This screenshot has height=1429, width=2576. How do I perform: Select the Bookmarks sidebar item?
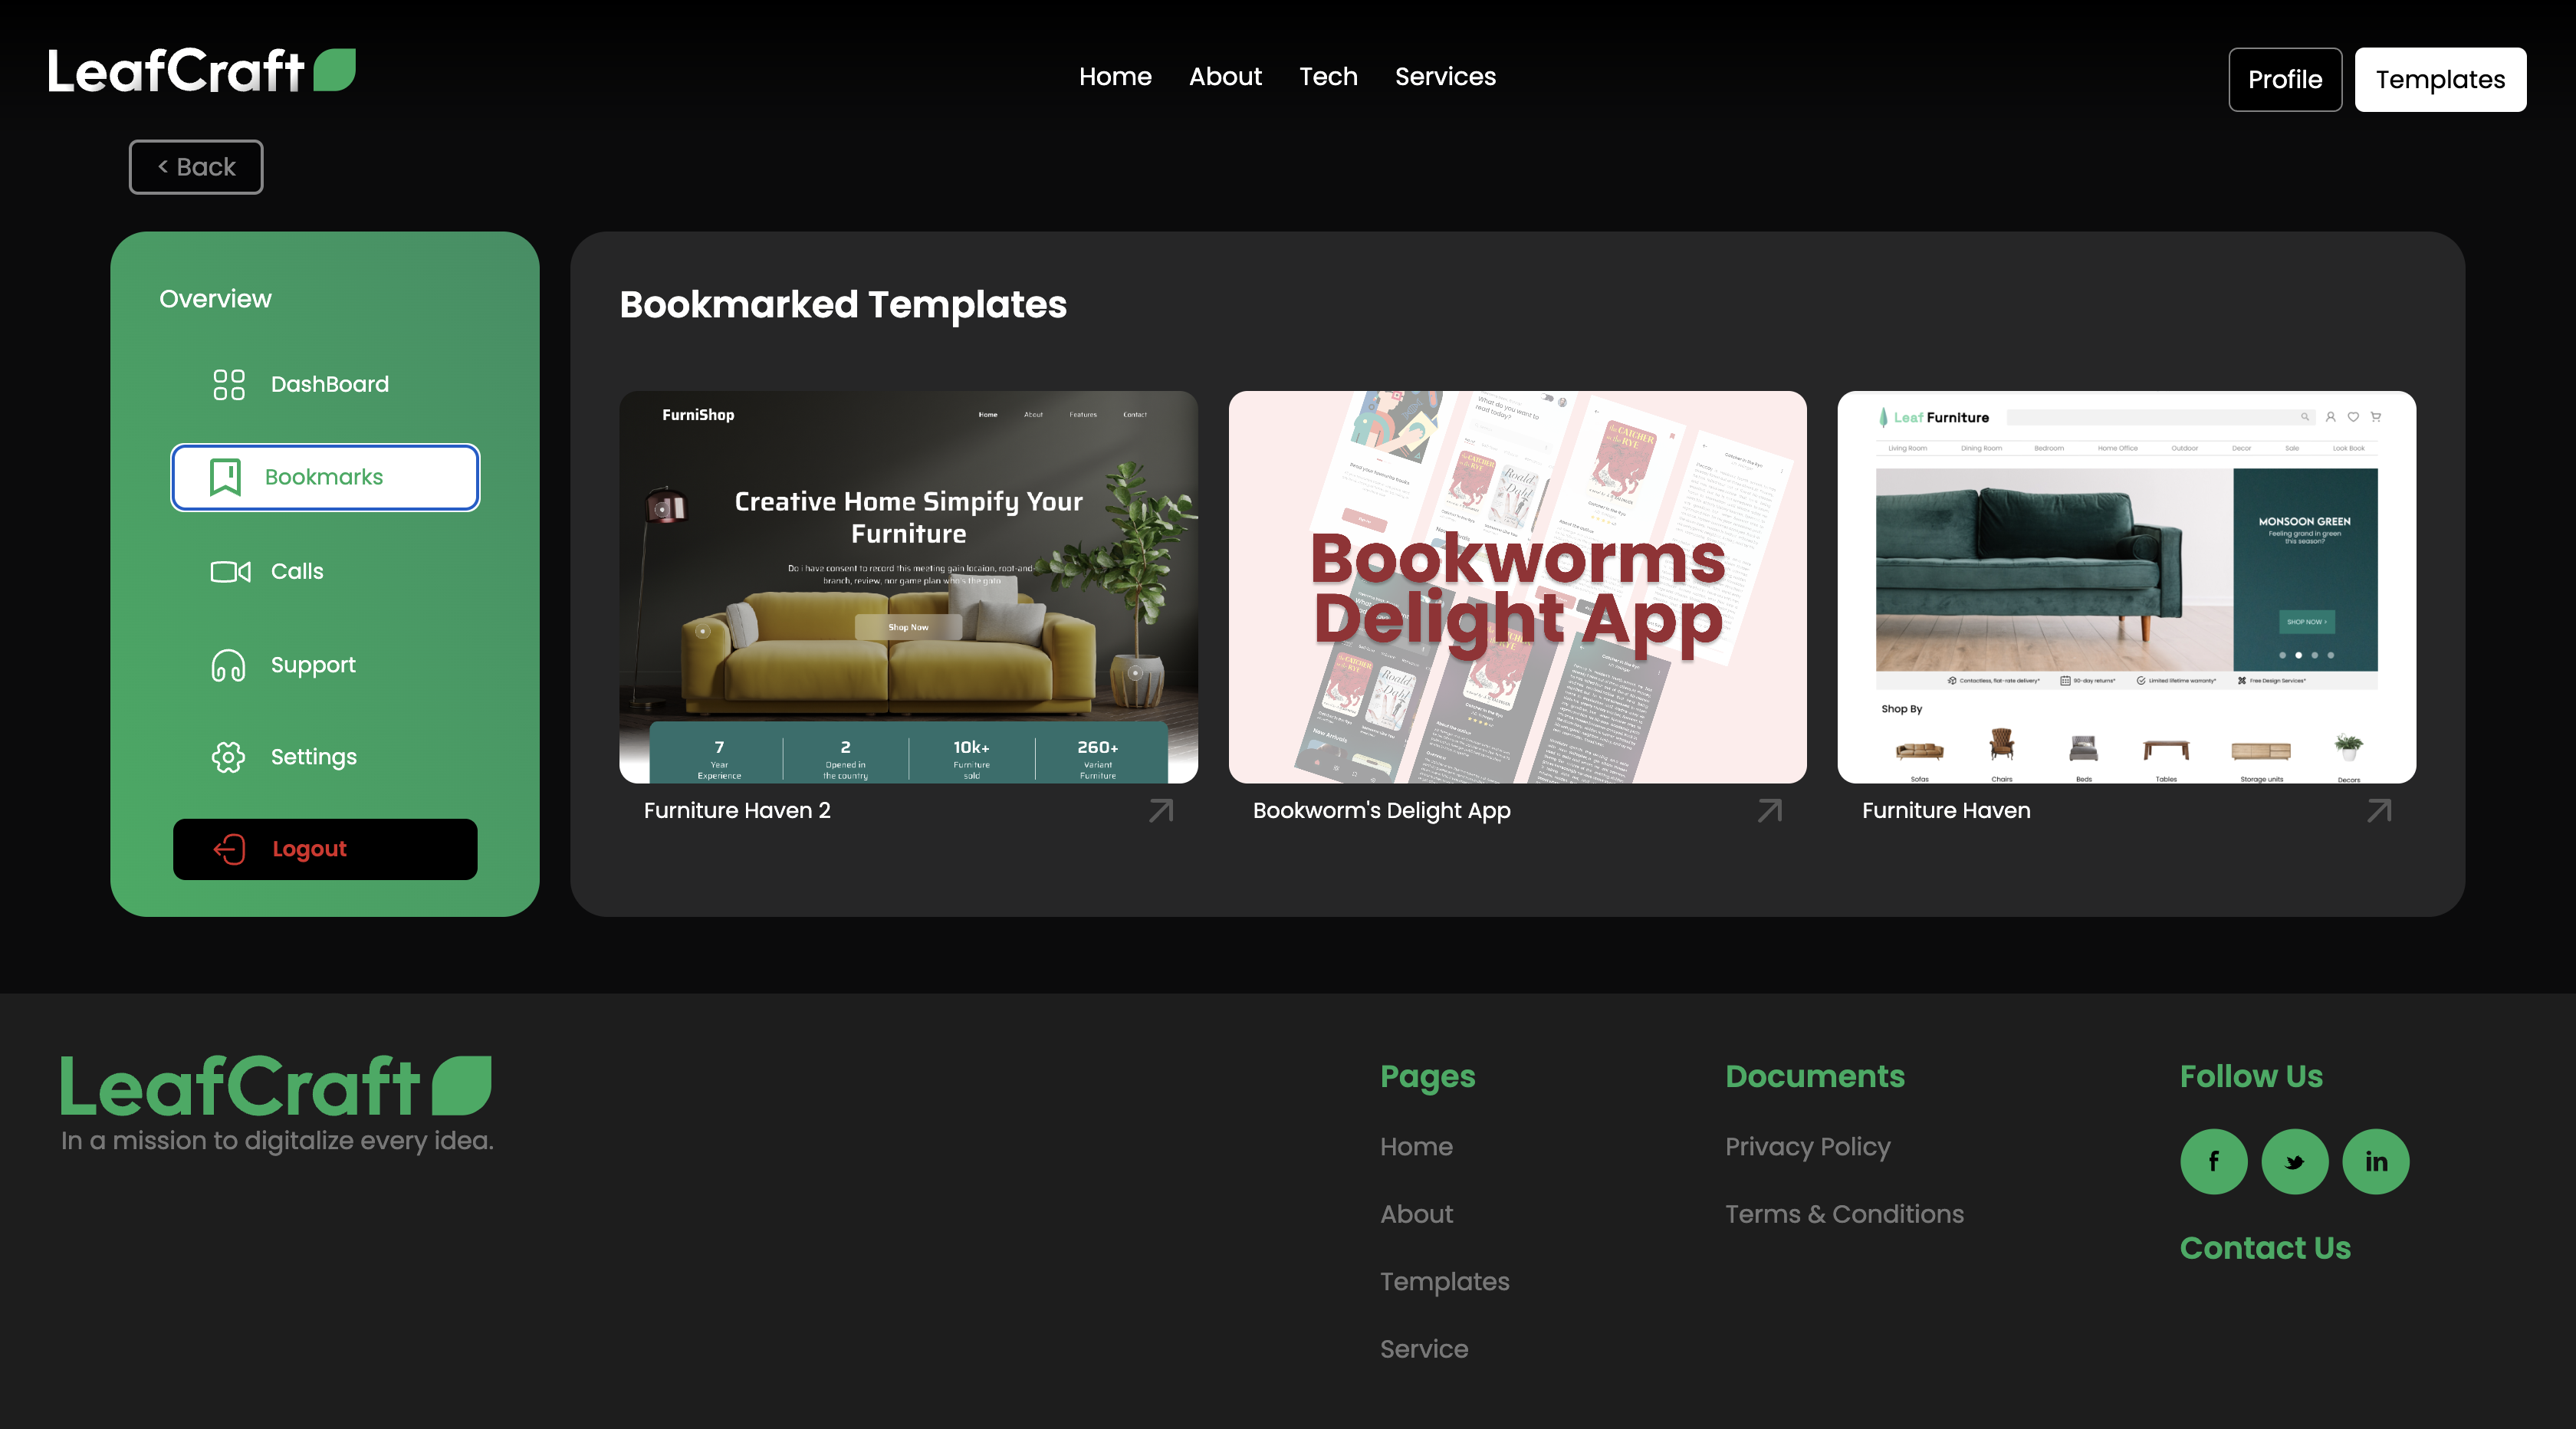324,477
